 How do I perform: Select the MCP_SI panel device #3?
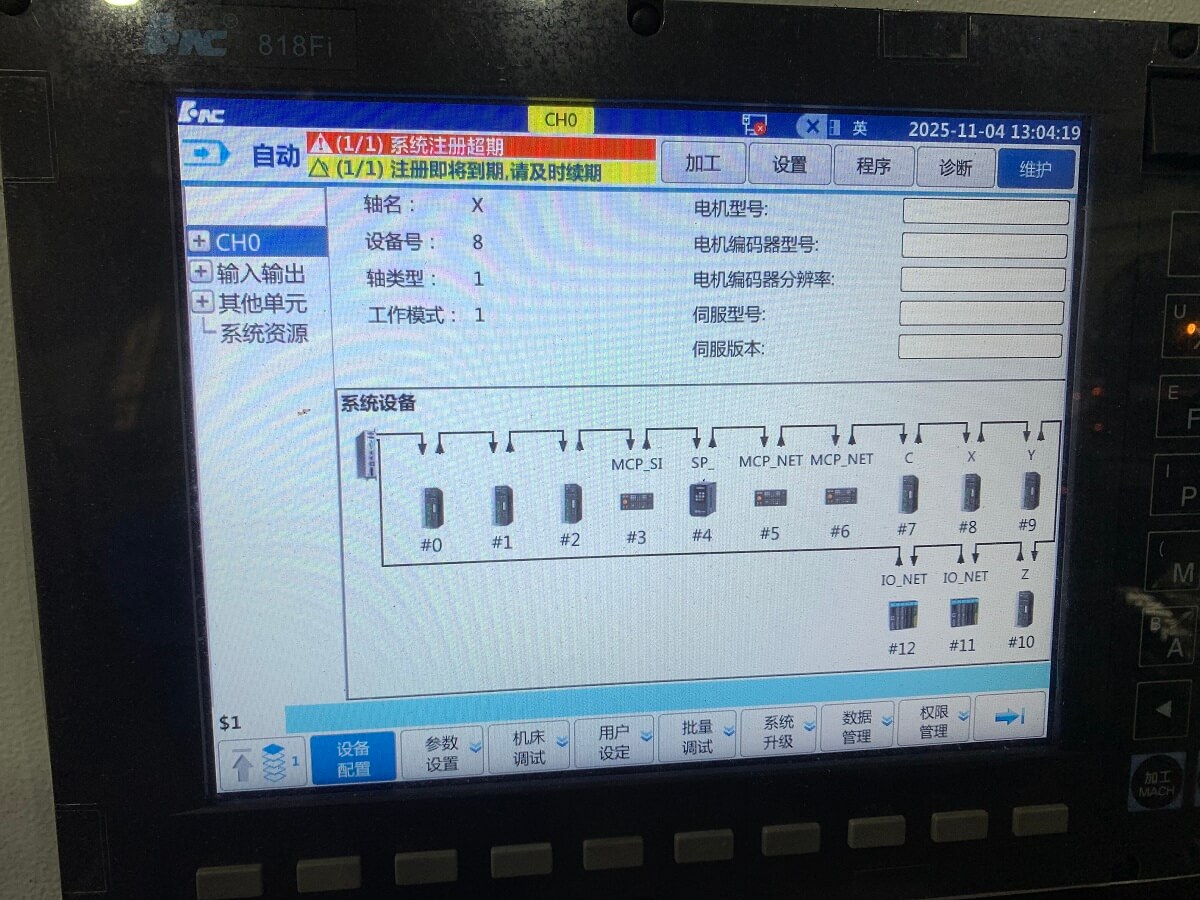pos(636,501)
